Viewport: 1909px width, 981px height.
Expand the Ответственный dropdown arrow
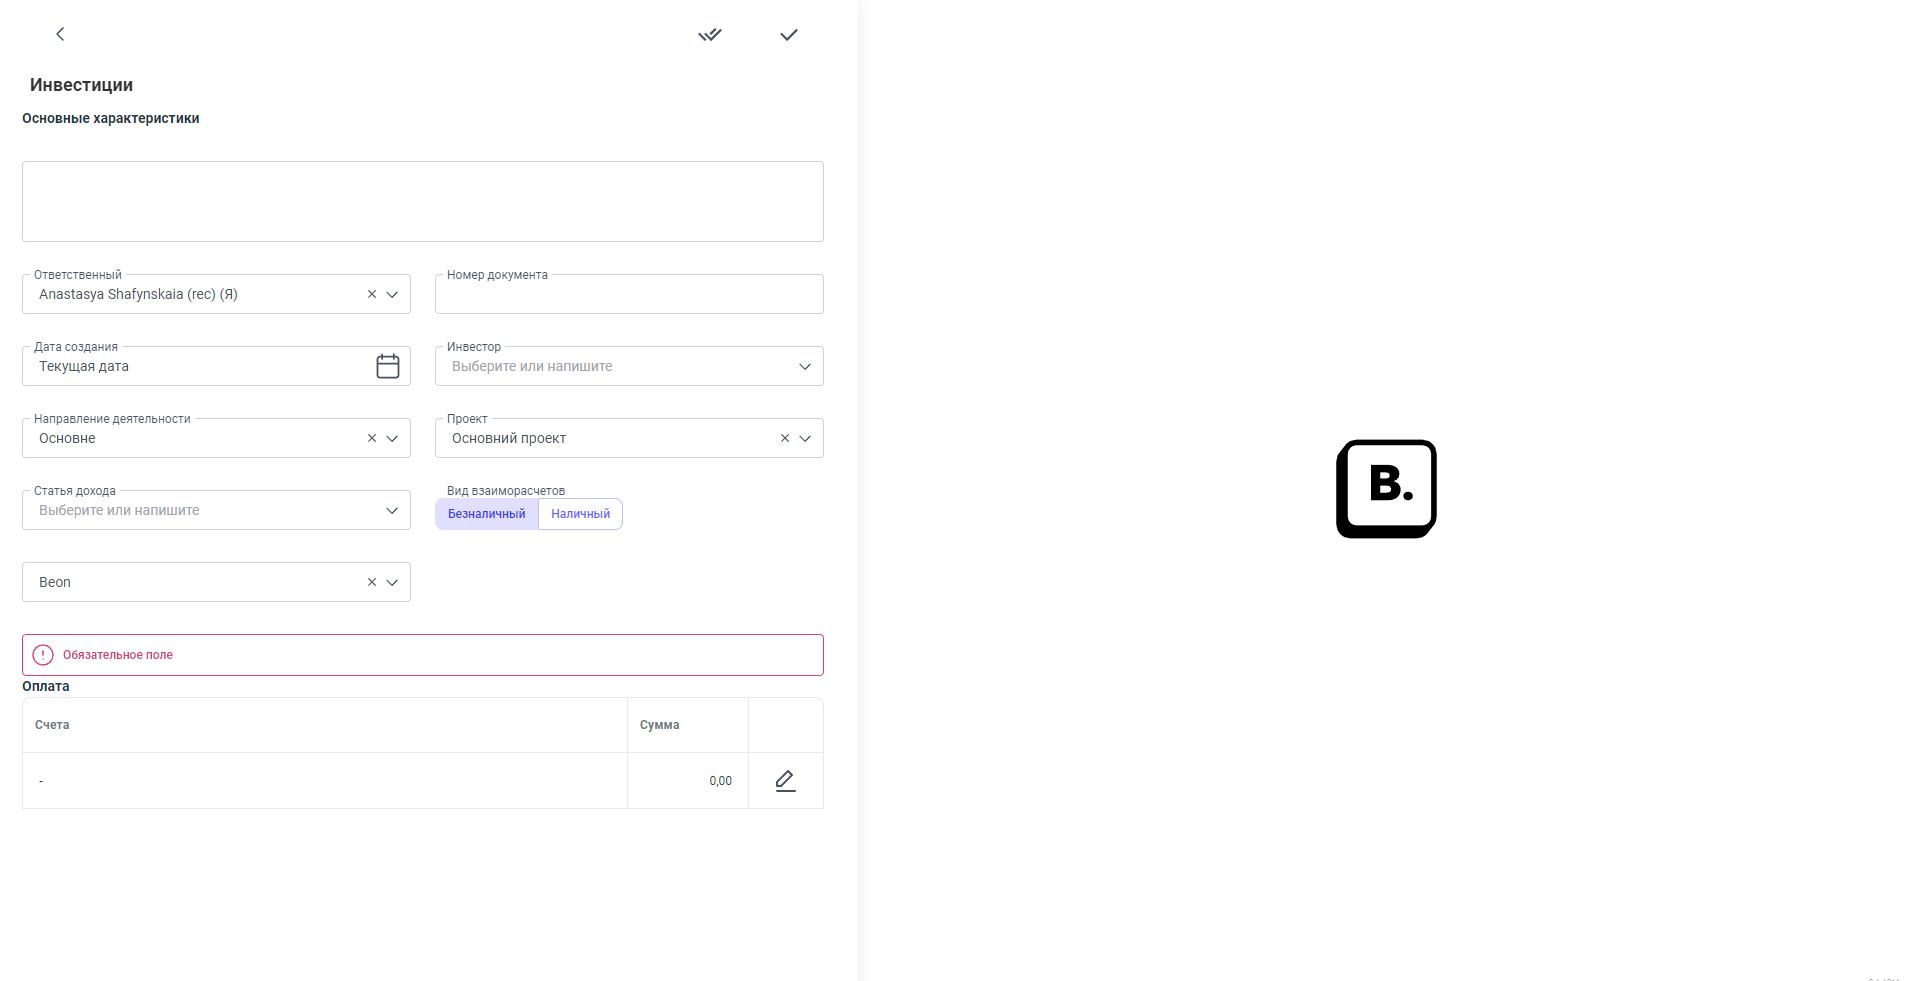point(392,295)
